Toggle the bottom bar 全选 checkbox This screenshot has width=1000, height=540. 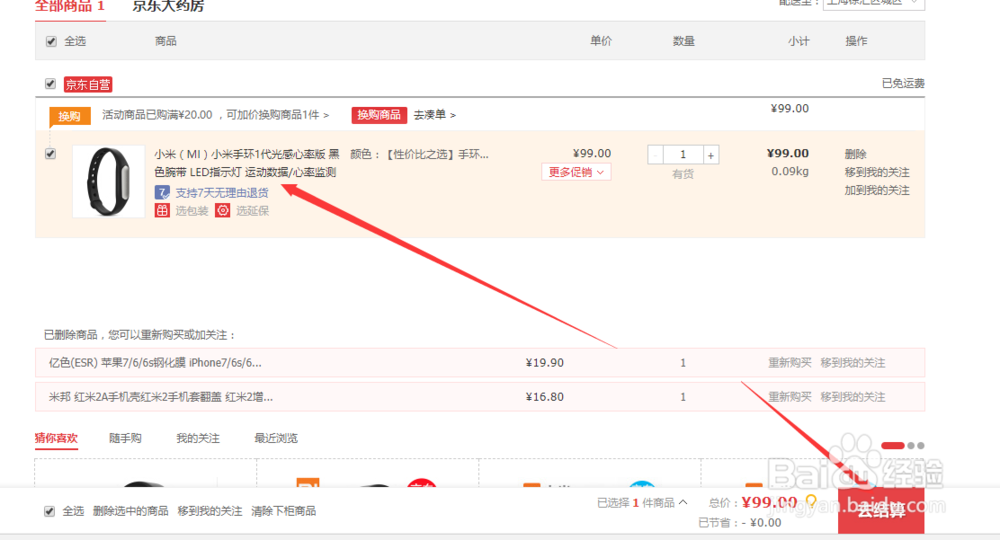49,511
